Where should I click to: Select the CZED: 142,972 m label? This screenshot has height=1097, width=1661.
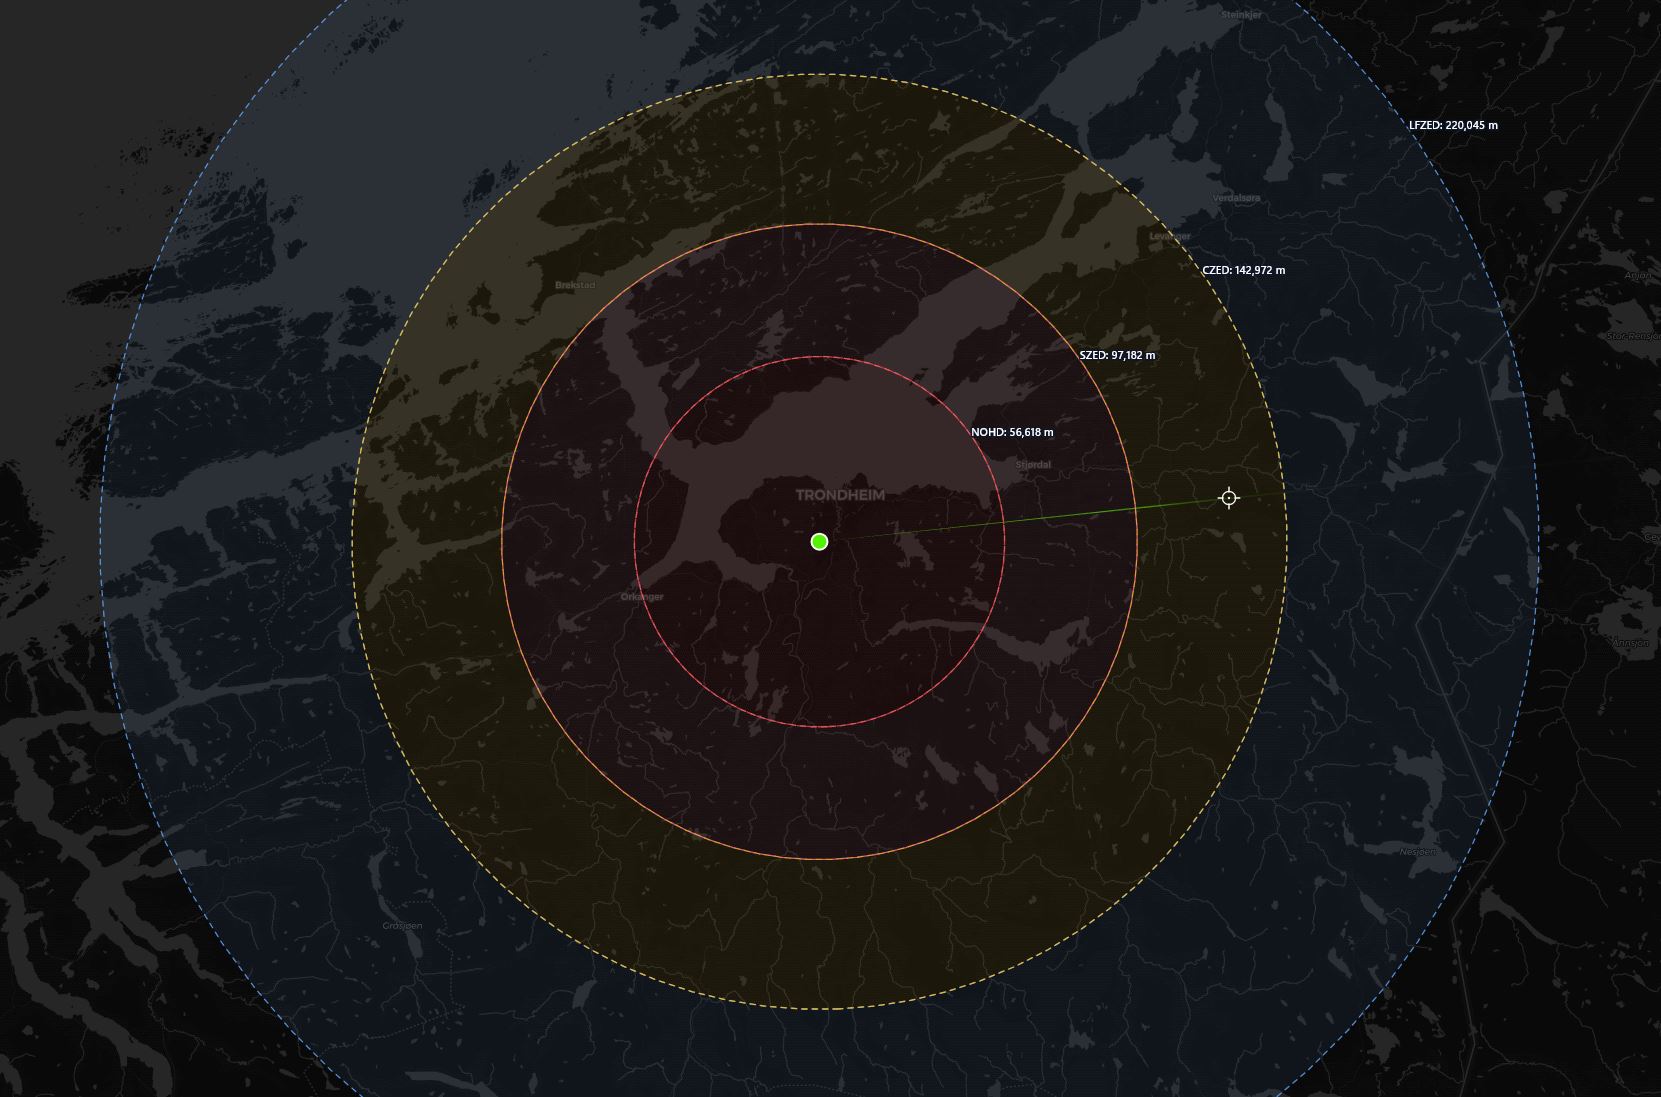(x=1243, y=270)
